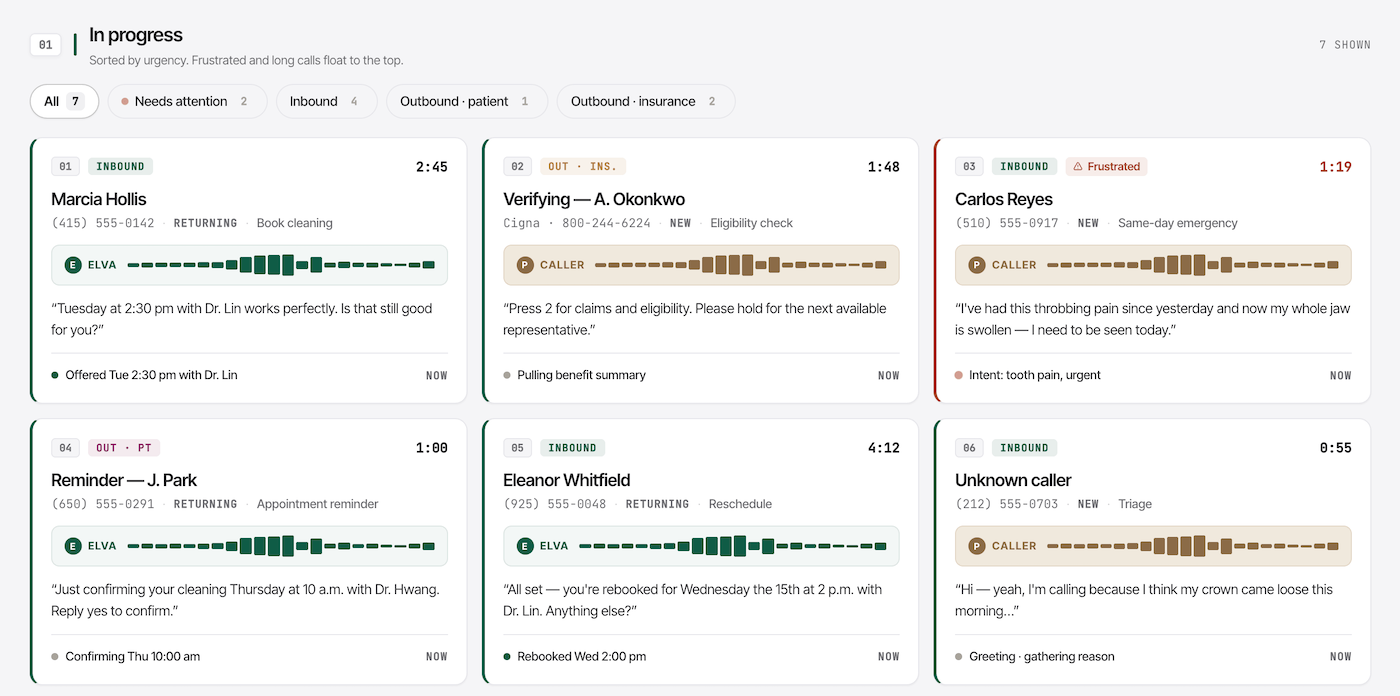Filter calls by Needs attention
This screenshot has height=696, width=1400.
tap(187, 101)
